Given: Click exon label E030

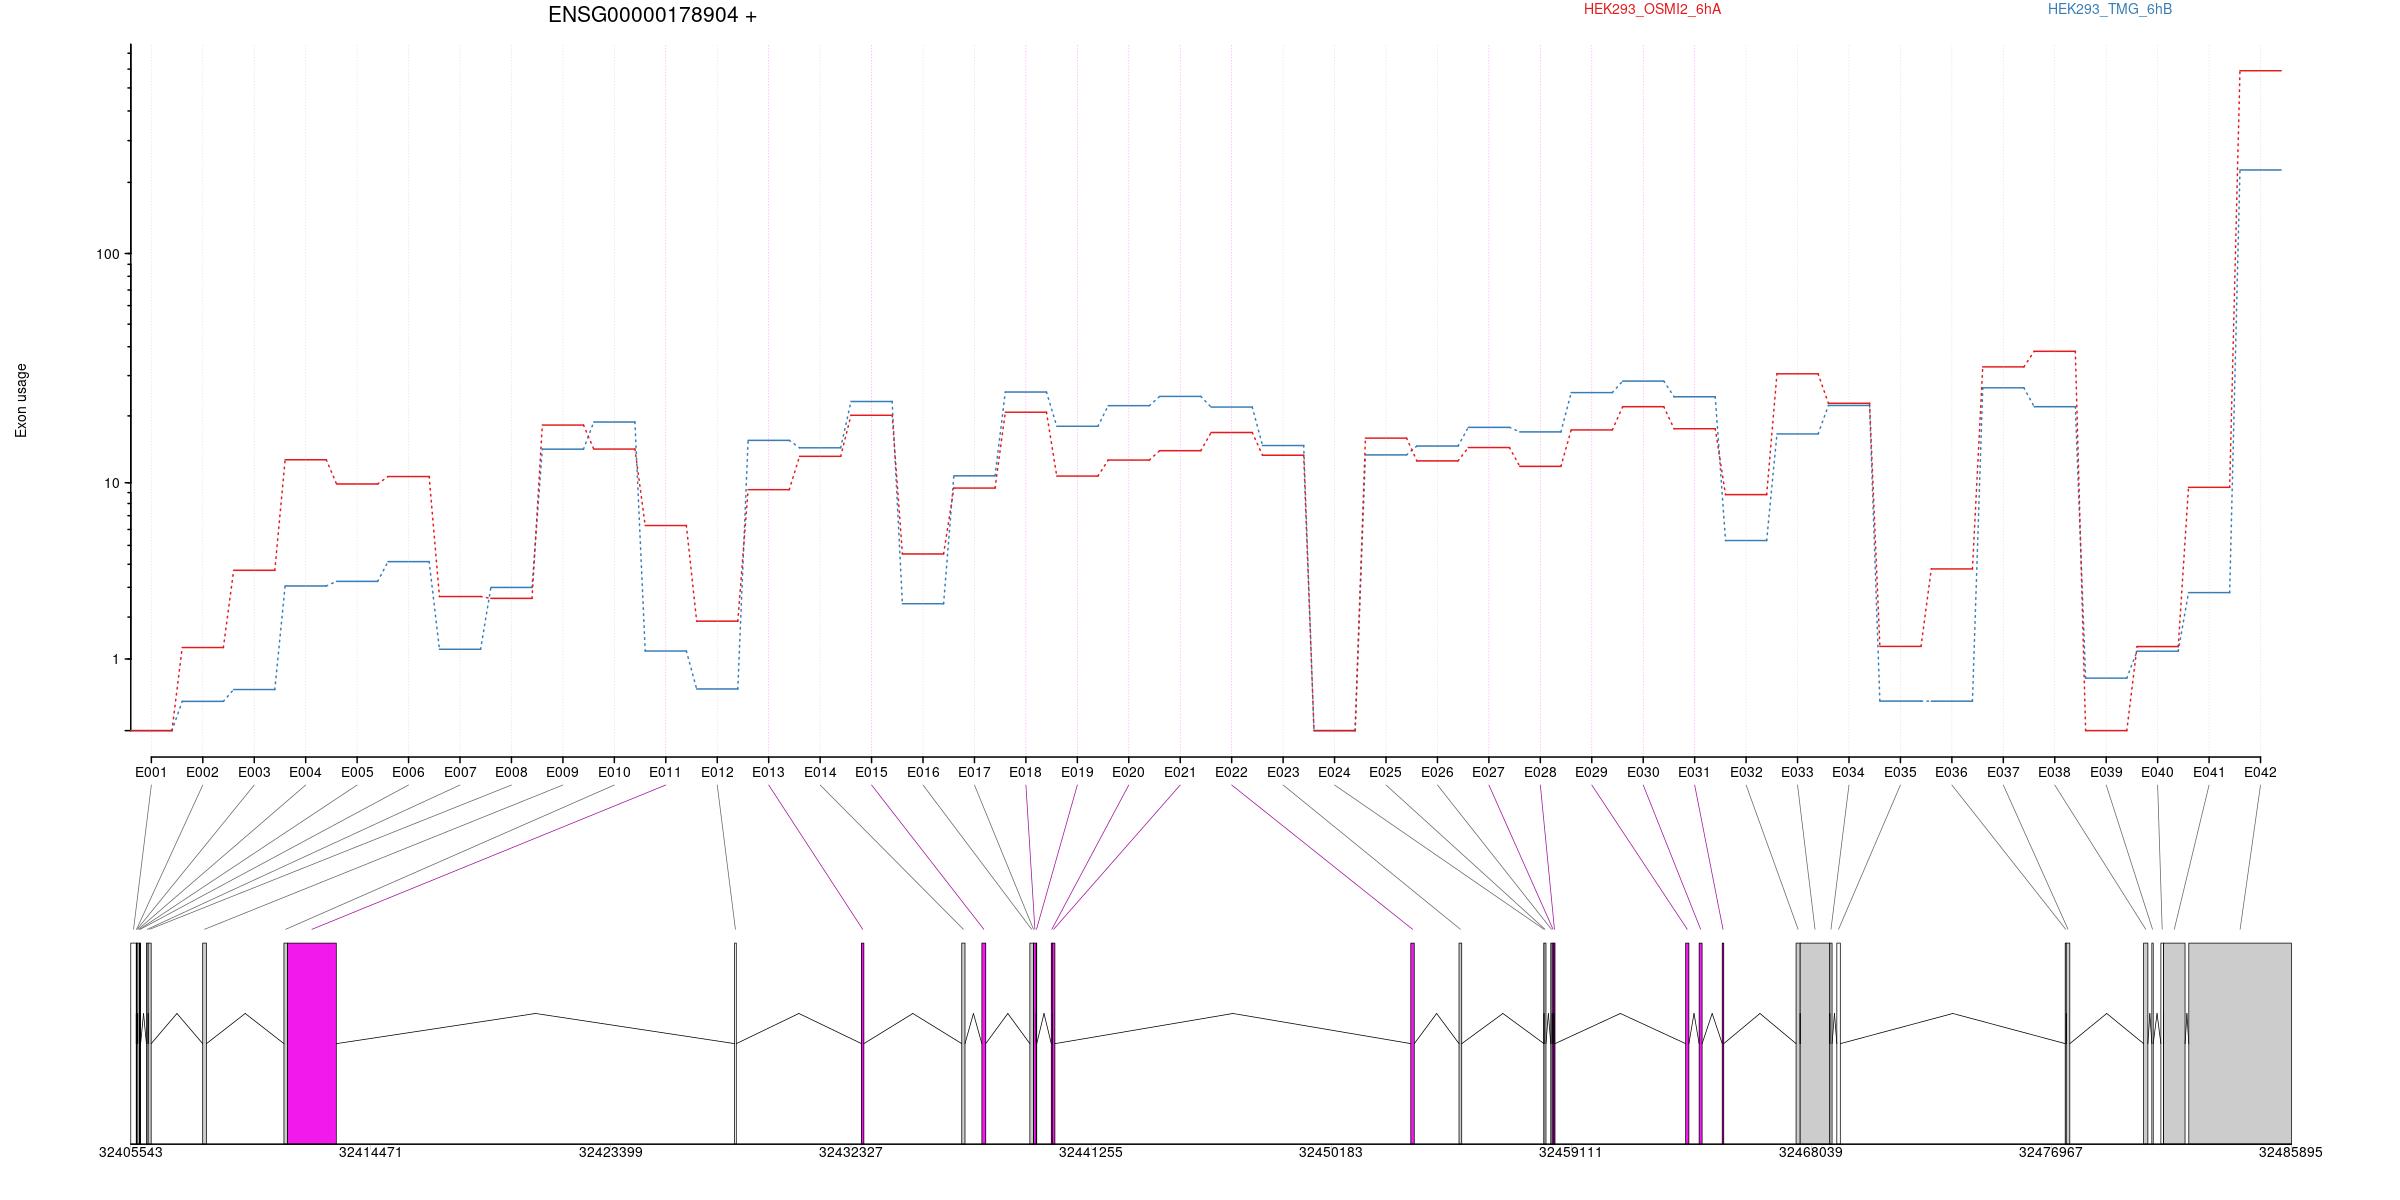Looking at the screenshot, I should (1643, 772).
